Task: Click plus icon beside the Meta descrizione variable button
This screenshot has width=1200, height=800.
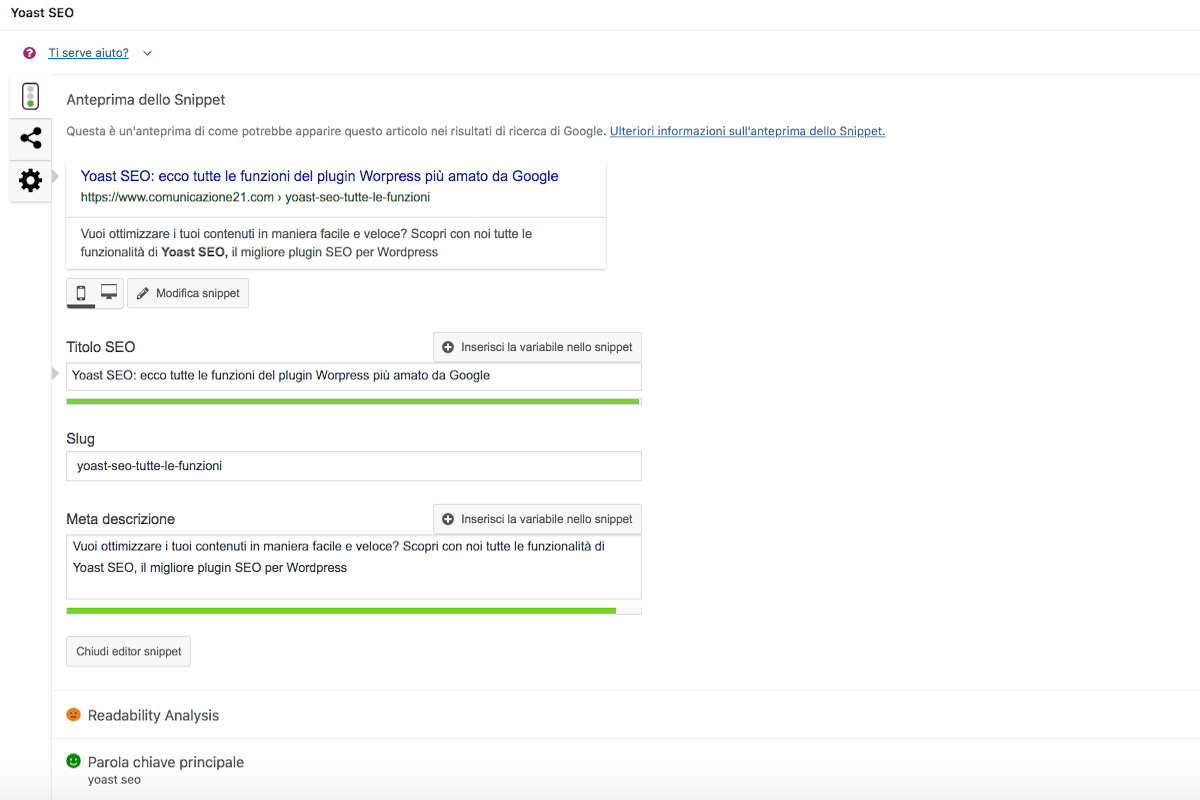Action: (448, 519)
